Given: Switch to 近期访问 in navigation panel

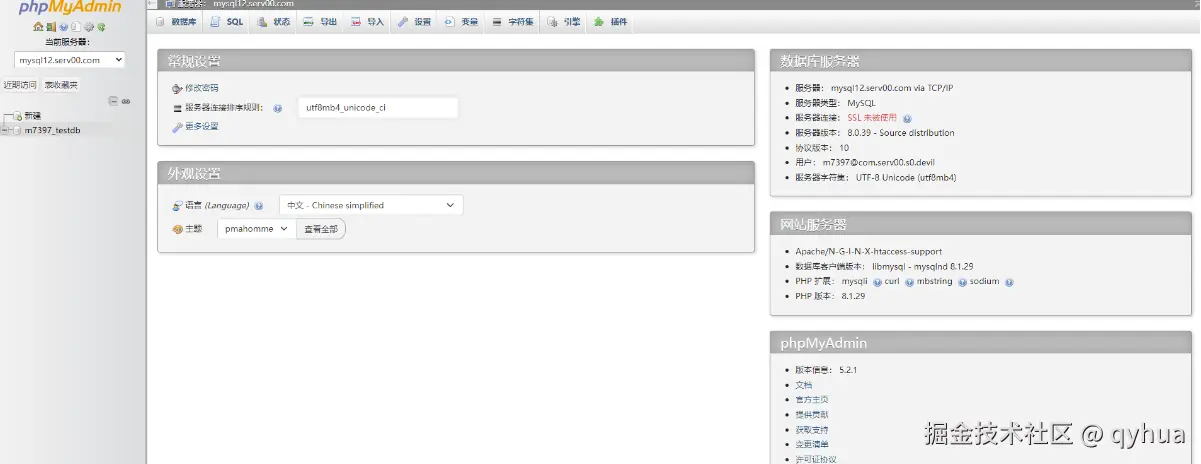Looking at the screenshot, I should point(20,85).
